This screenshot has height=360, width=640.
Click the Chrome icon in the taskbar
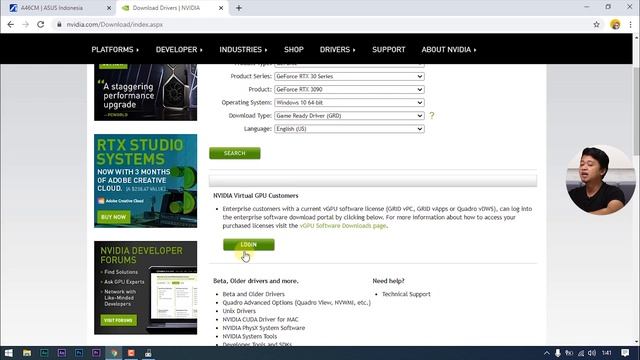114,353
